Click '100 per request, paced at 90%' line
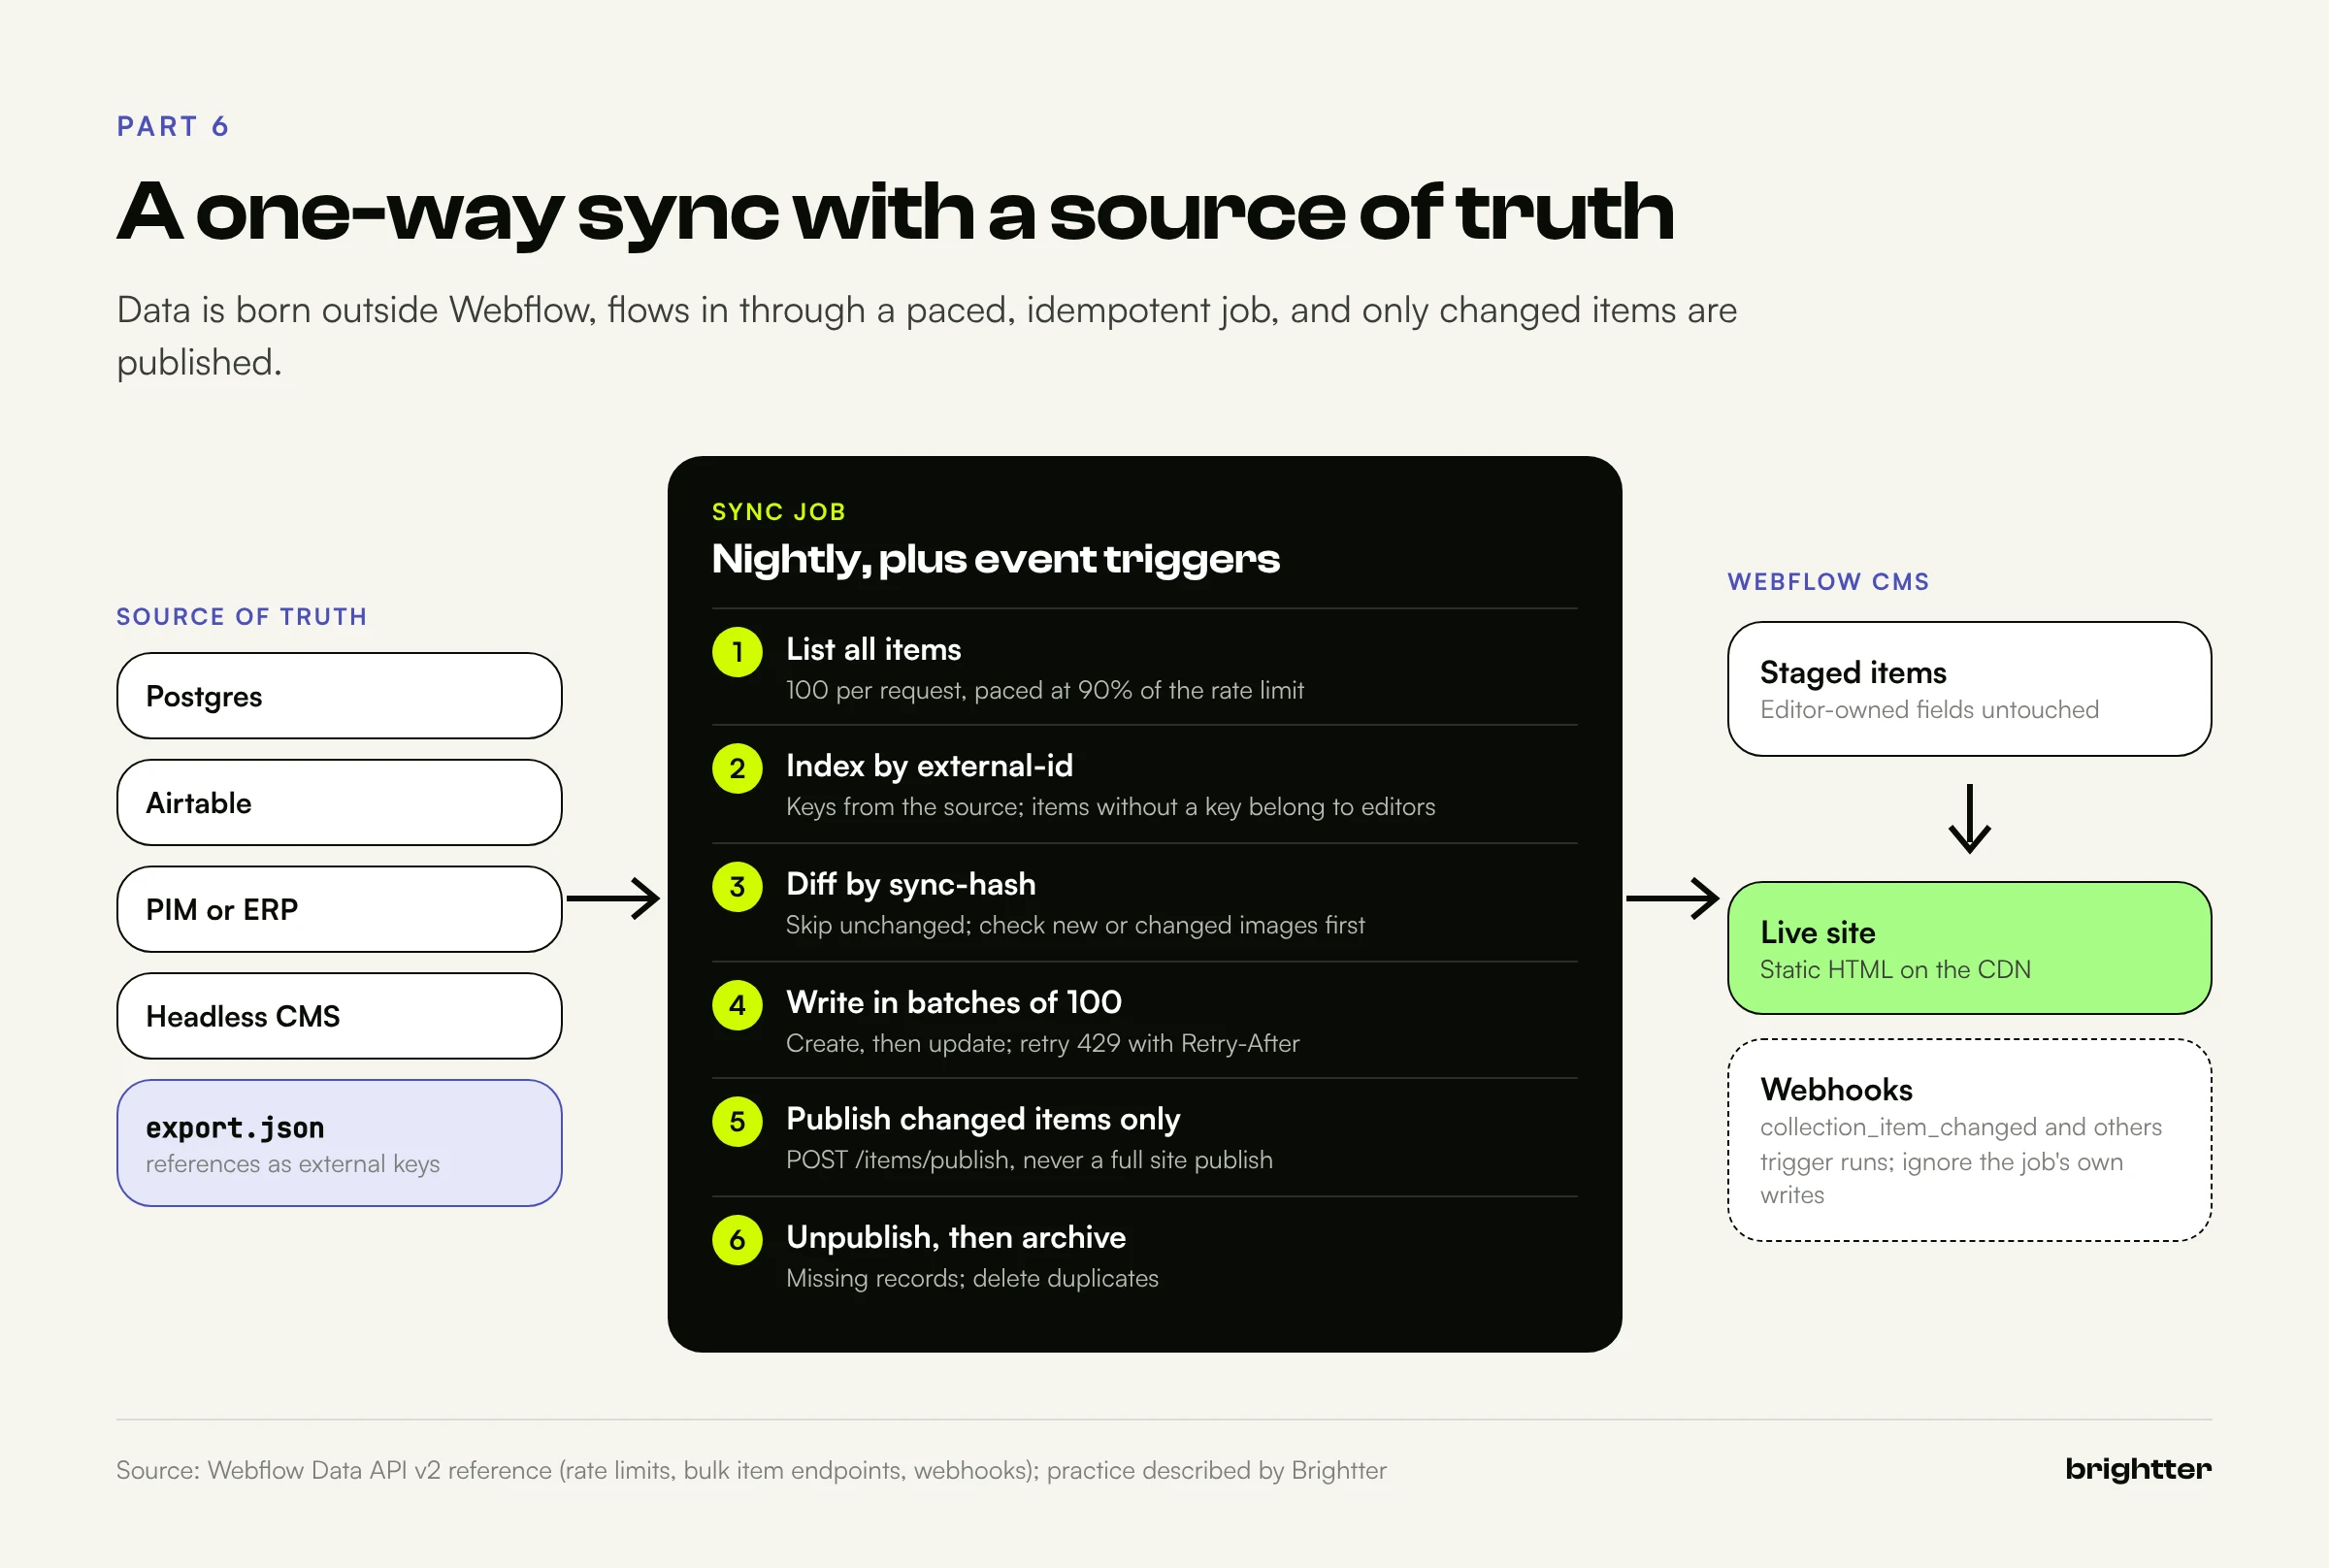The width and height of the screenshot is (2329, 1568). (x=1045, y=691)
